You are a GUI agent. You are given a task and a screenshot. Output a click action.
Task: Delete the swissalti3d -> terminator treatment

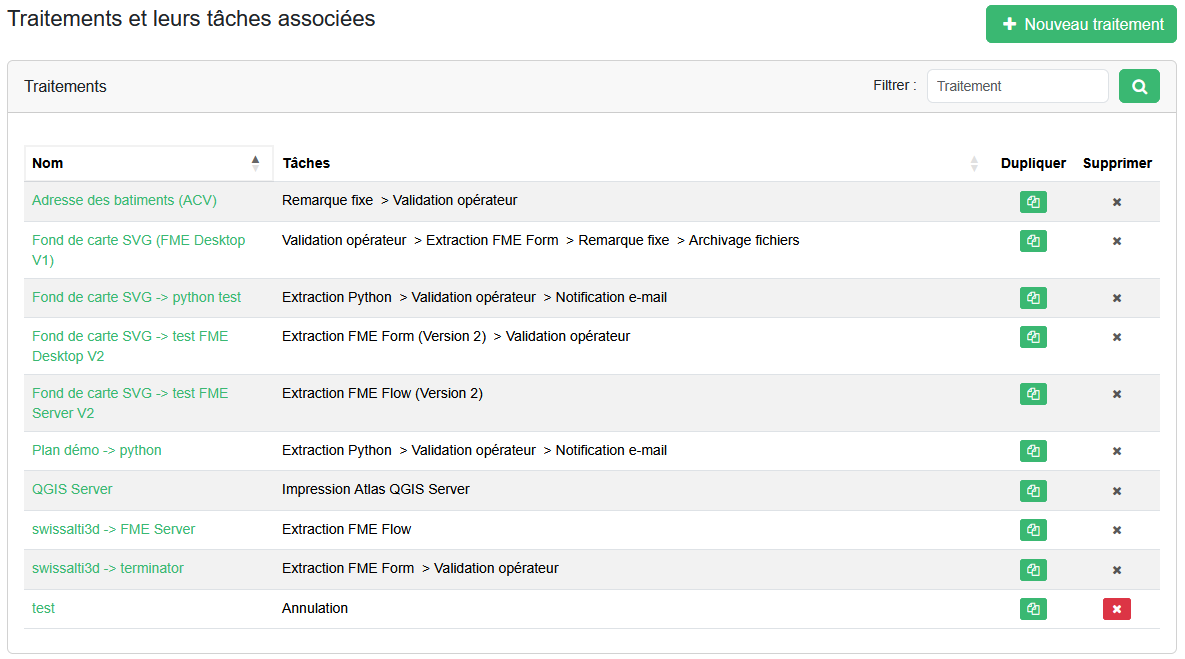click(1117, 569)
